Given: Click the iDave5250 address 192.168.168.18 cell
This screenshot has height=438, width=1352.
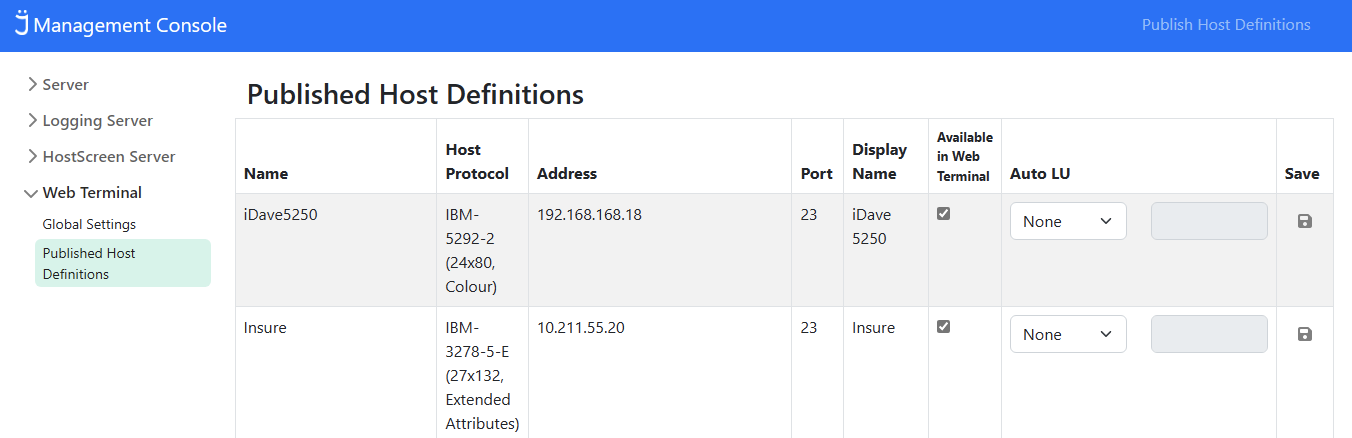Looking at the screenshot, I should [x=589, y=214].
